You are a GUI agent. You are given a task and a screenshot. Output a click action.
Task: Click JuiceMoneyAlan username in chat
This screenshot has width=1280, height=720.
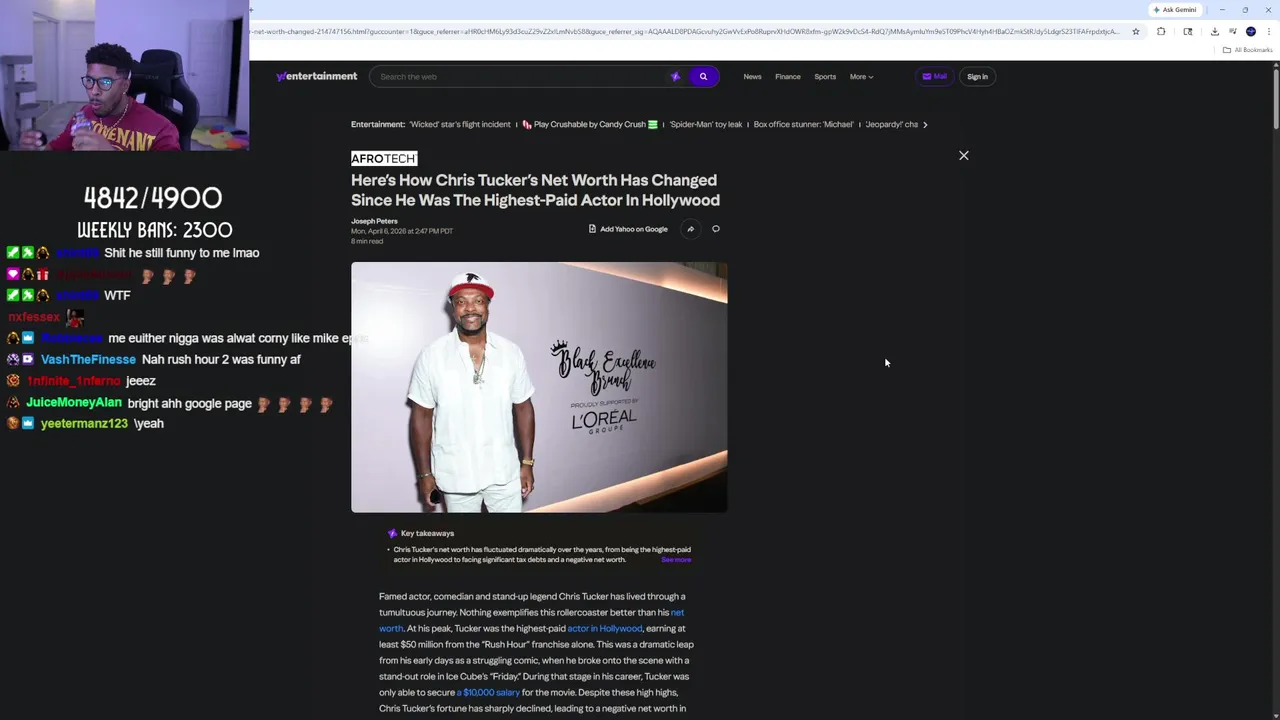[x=74, y=402]
